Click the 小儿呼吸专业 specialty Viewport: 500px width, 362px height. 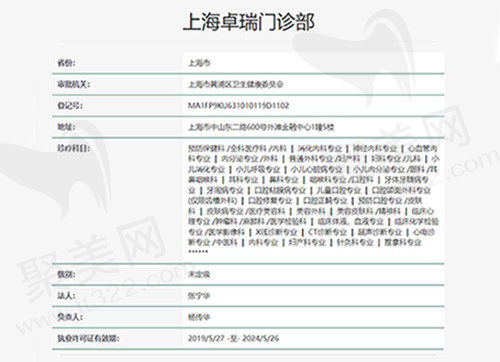[258, 169]
